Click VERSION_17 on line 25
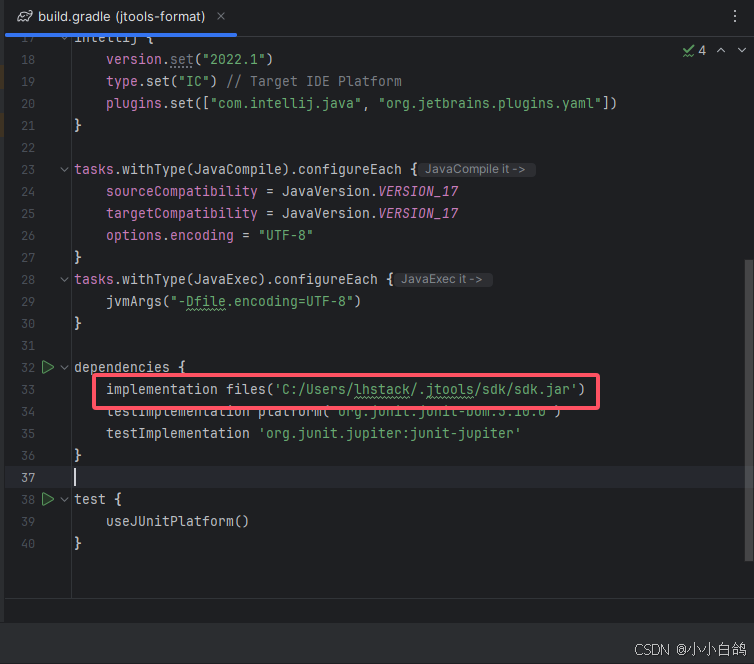The width and height of the screenshot is (754, 664). pyautogui.click(x=418, y=213)
